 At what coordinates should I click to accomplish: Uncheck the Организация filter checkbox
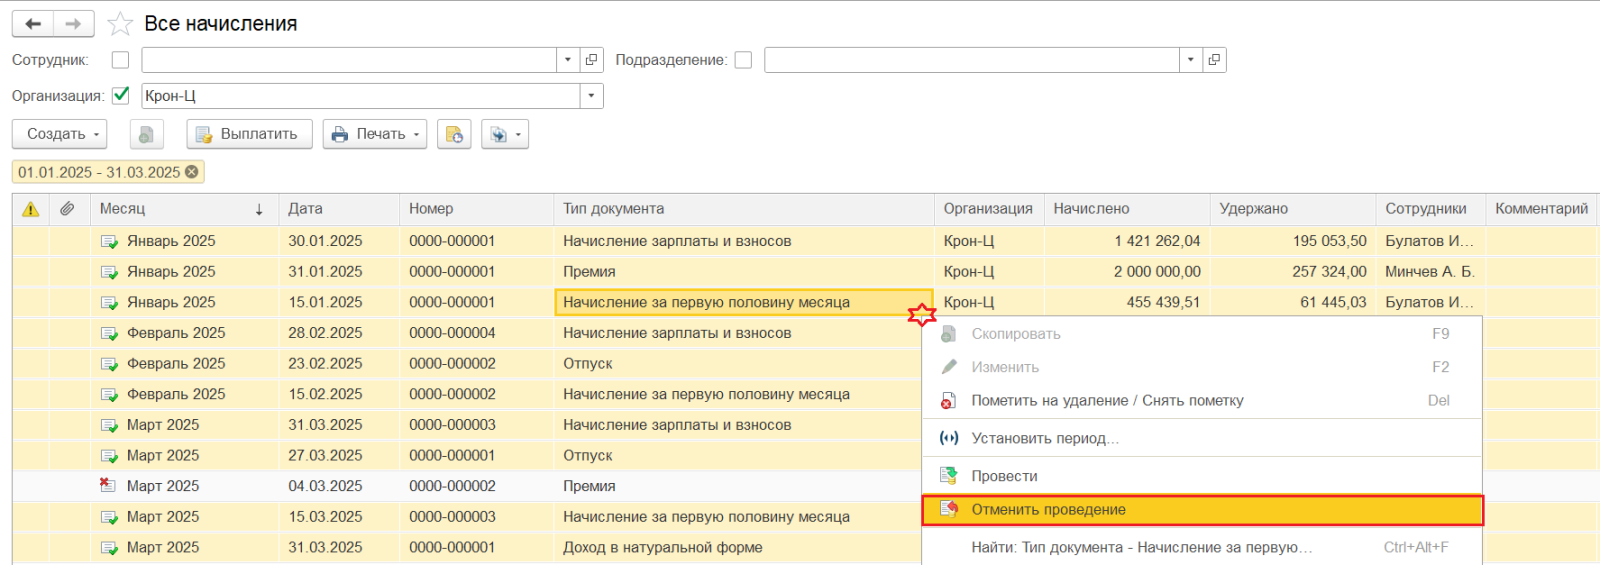[121, 96]
